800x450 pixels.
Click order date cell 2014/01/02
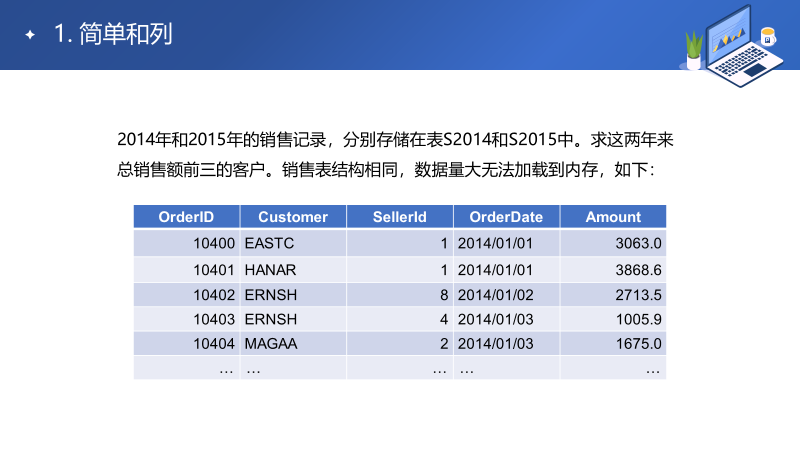click(496, 295)
